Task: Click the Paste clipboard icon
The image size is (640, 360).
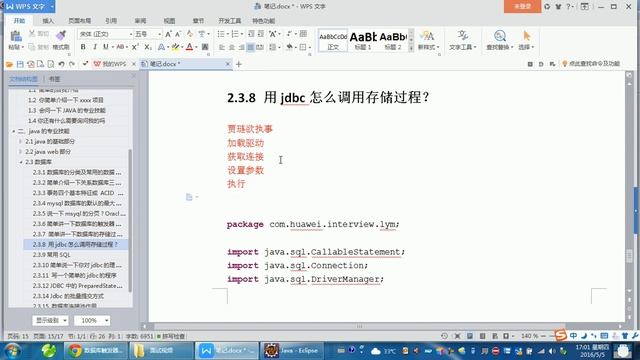Action: coord(16,36)
